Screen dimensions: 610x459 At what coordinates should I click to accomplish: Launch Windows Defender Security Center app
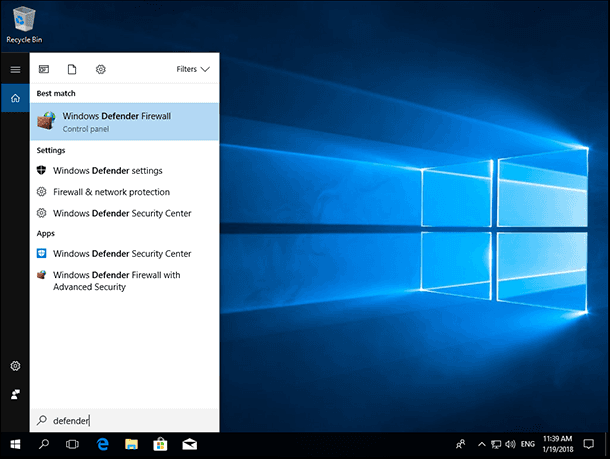tap(124, 254)
